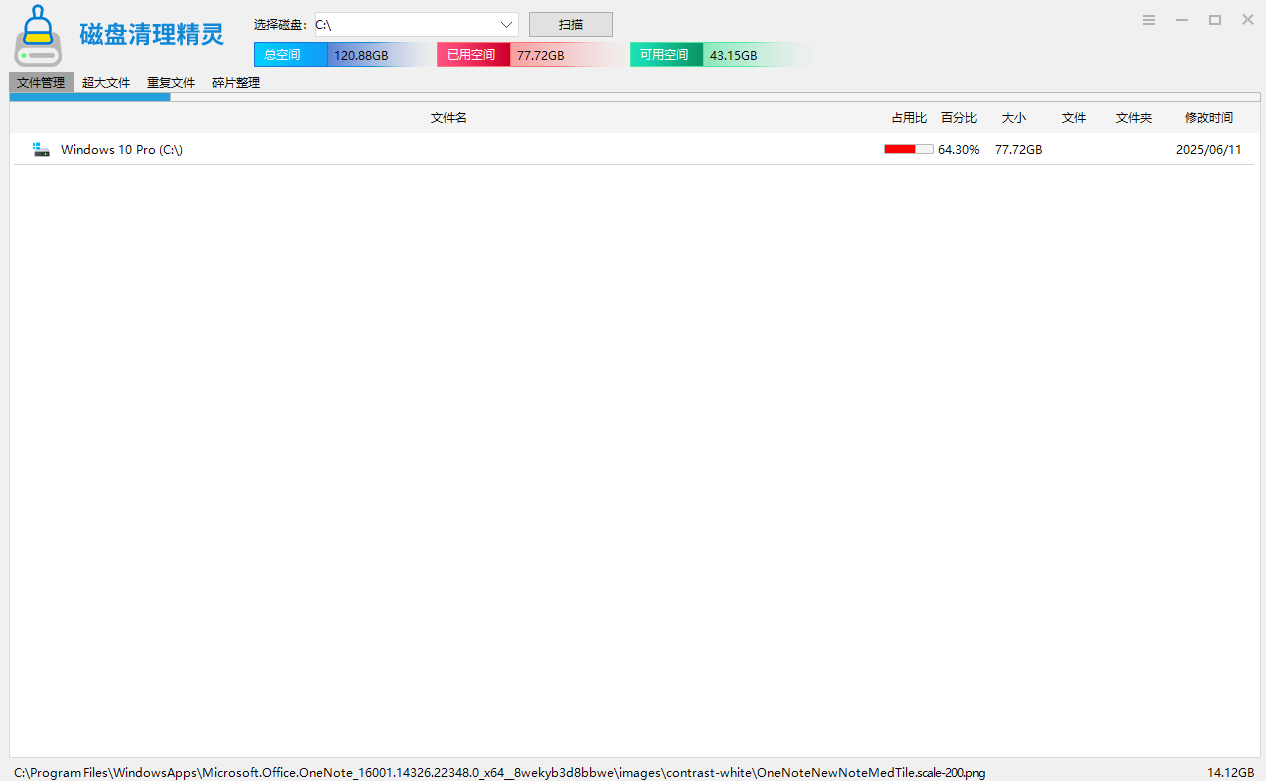Click the 修改时间 column header
Image resolution: width=1266 pixels, height=781 pixels.
tap(1209, 118)
